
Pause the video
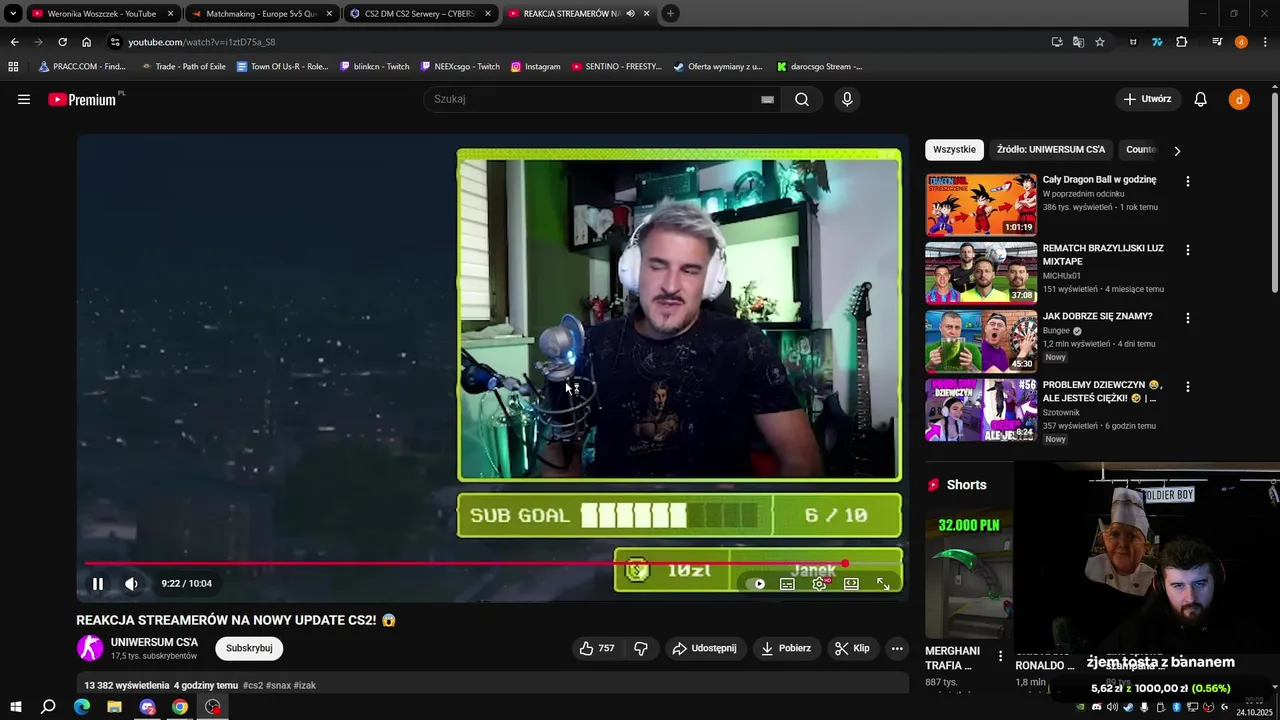pos(98,584)
